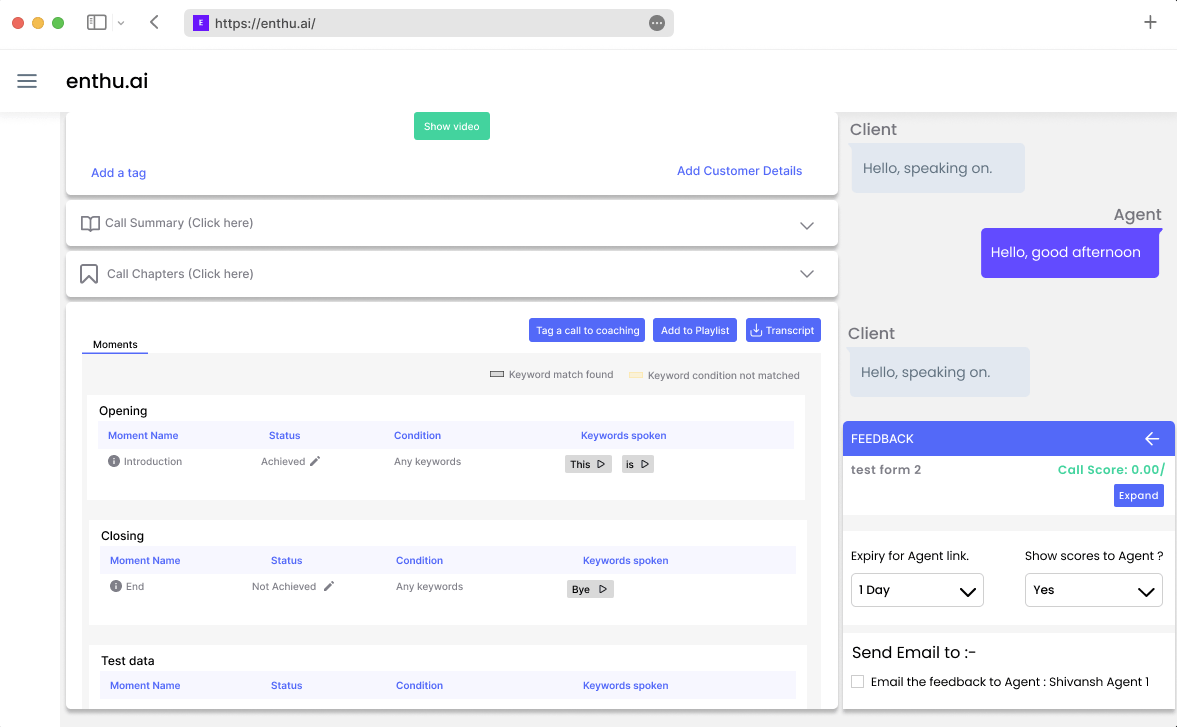This screenshot has width=1177, height=727.
Task: Edit the Introduction moment status pencil
Action: (x=315, y=462)
